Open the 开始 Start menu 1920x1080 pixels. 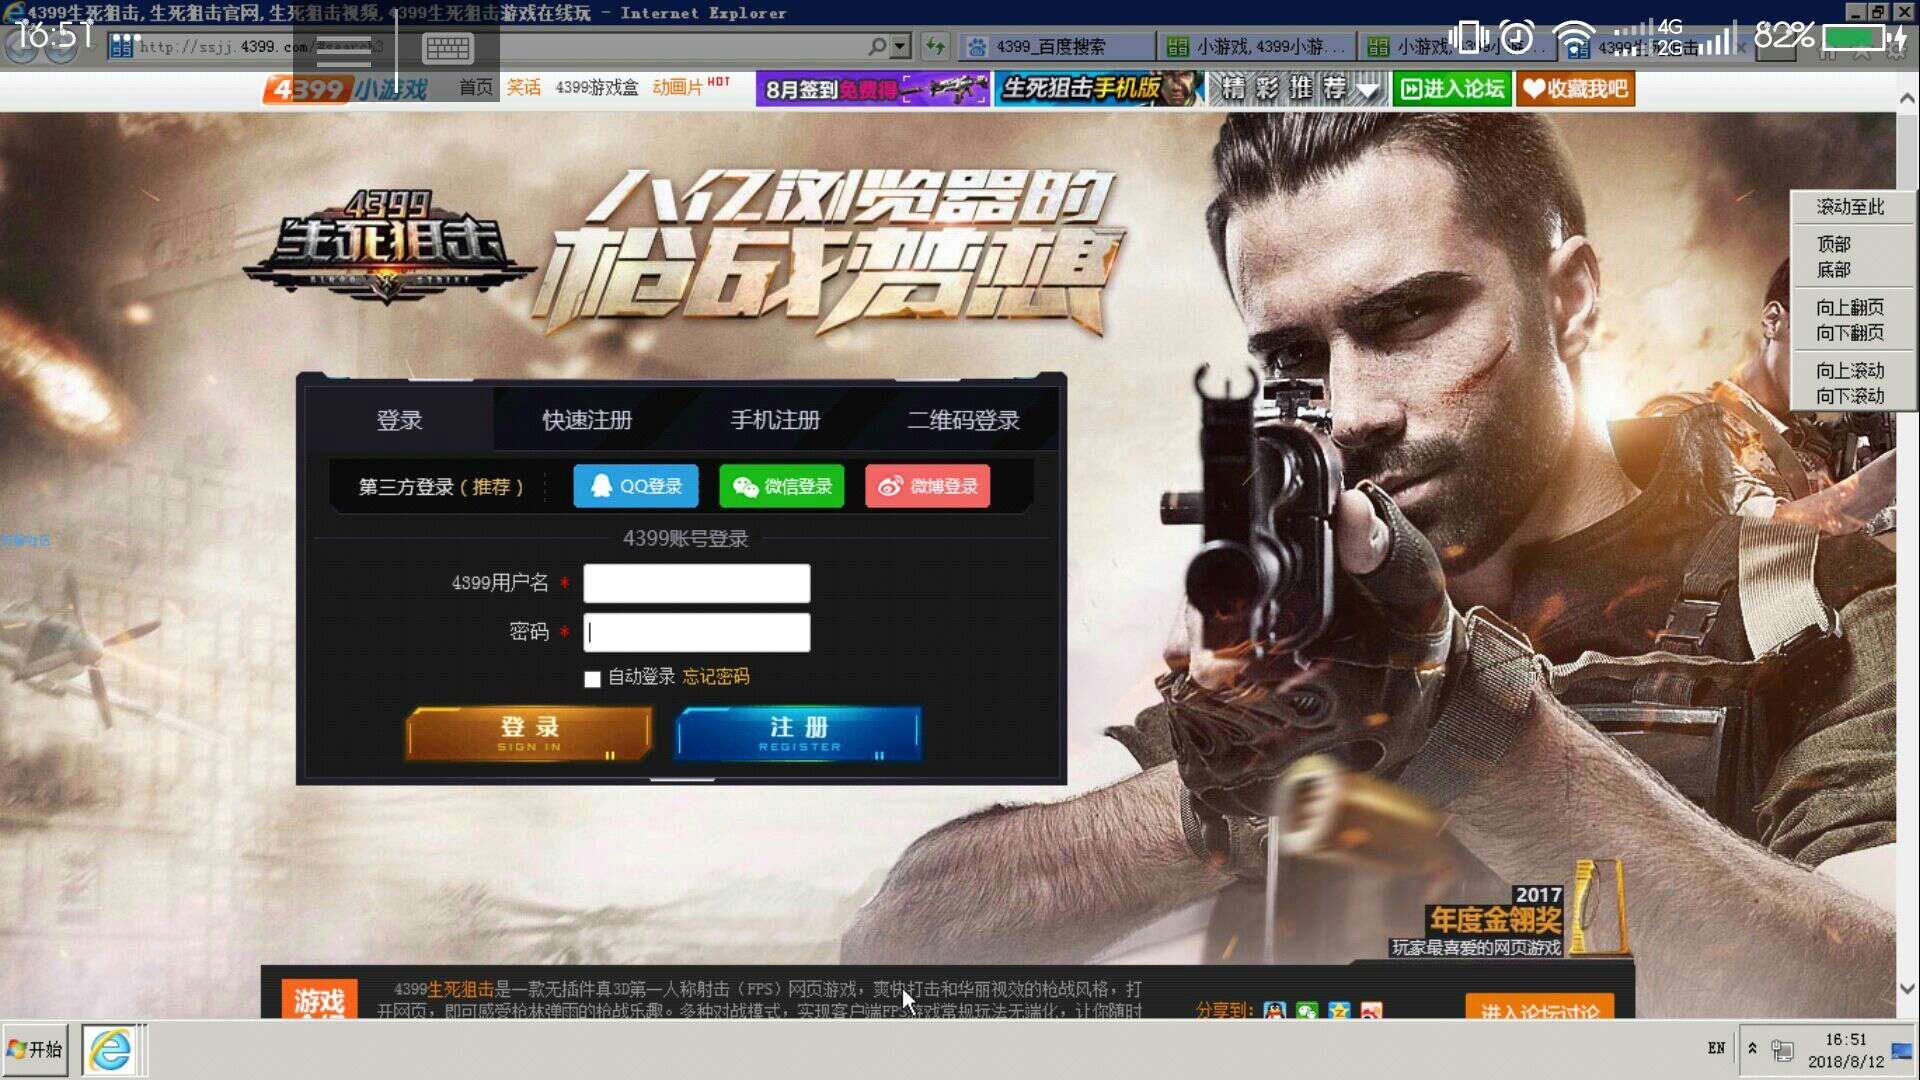click(x=35, y=1049)
